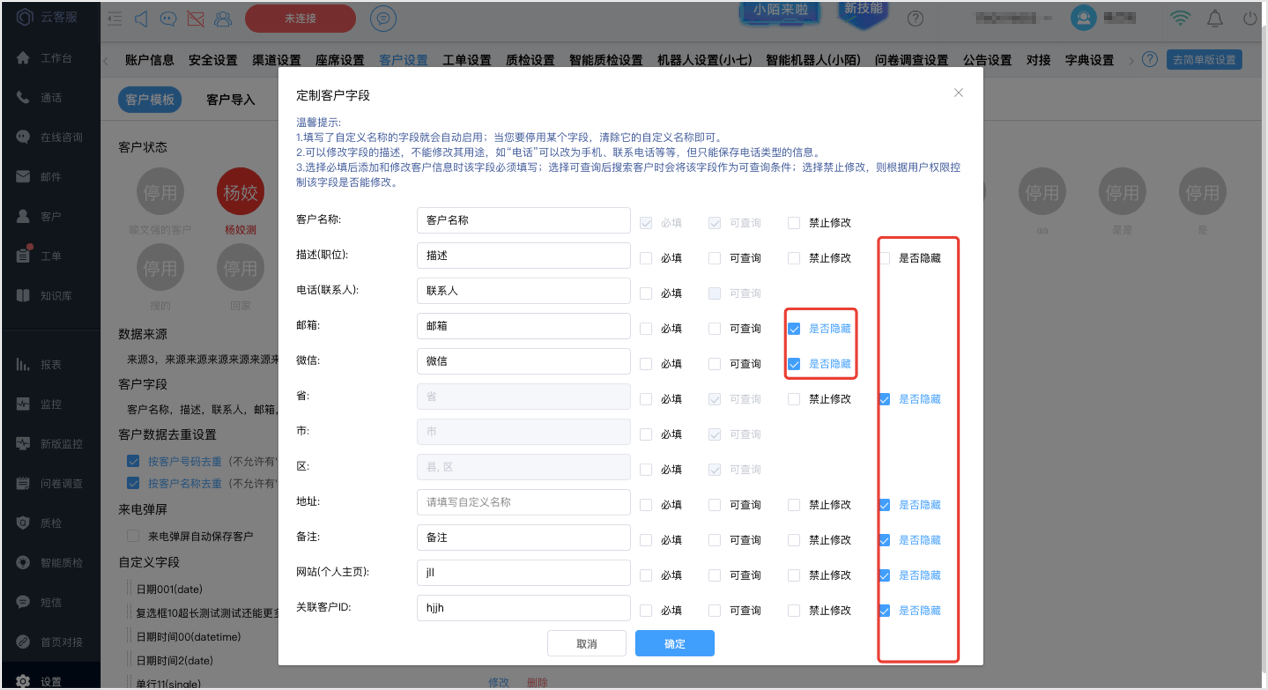Open 知识库 in the left sidebar
The width and height of the screenshot is (1268, 690).
[50, 296]
